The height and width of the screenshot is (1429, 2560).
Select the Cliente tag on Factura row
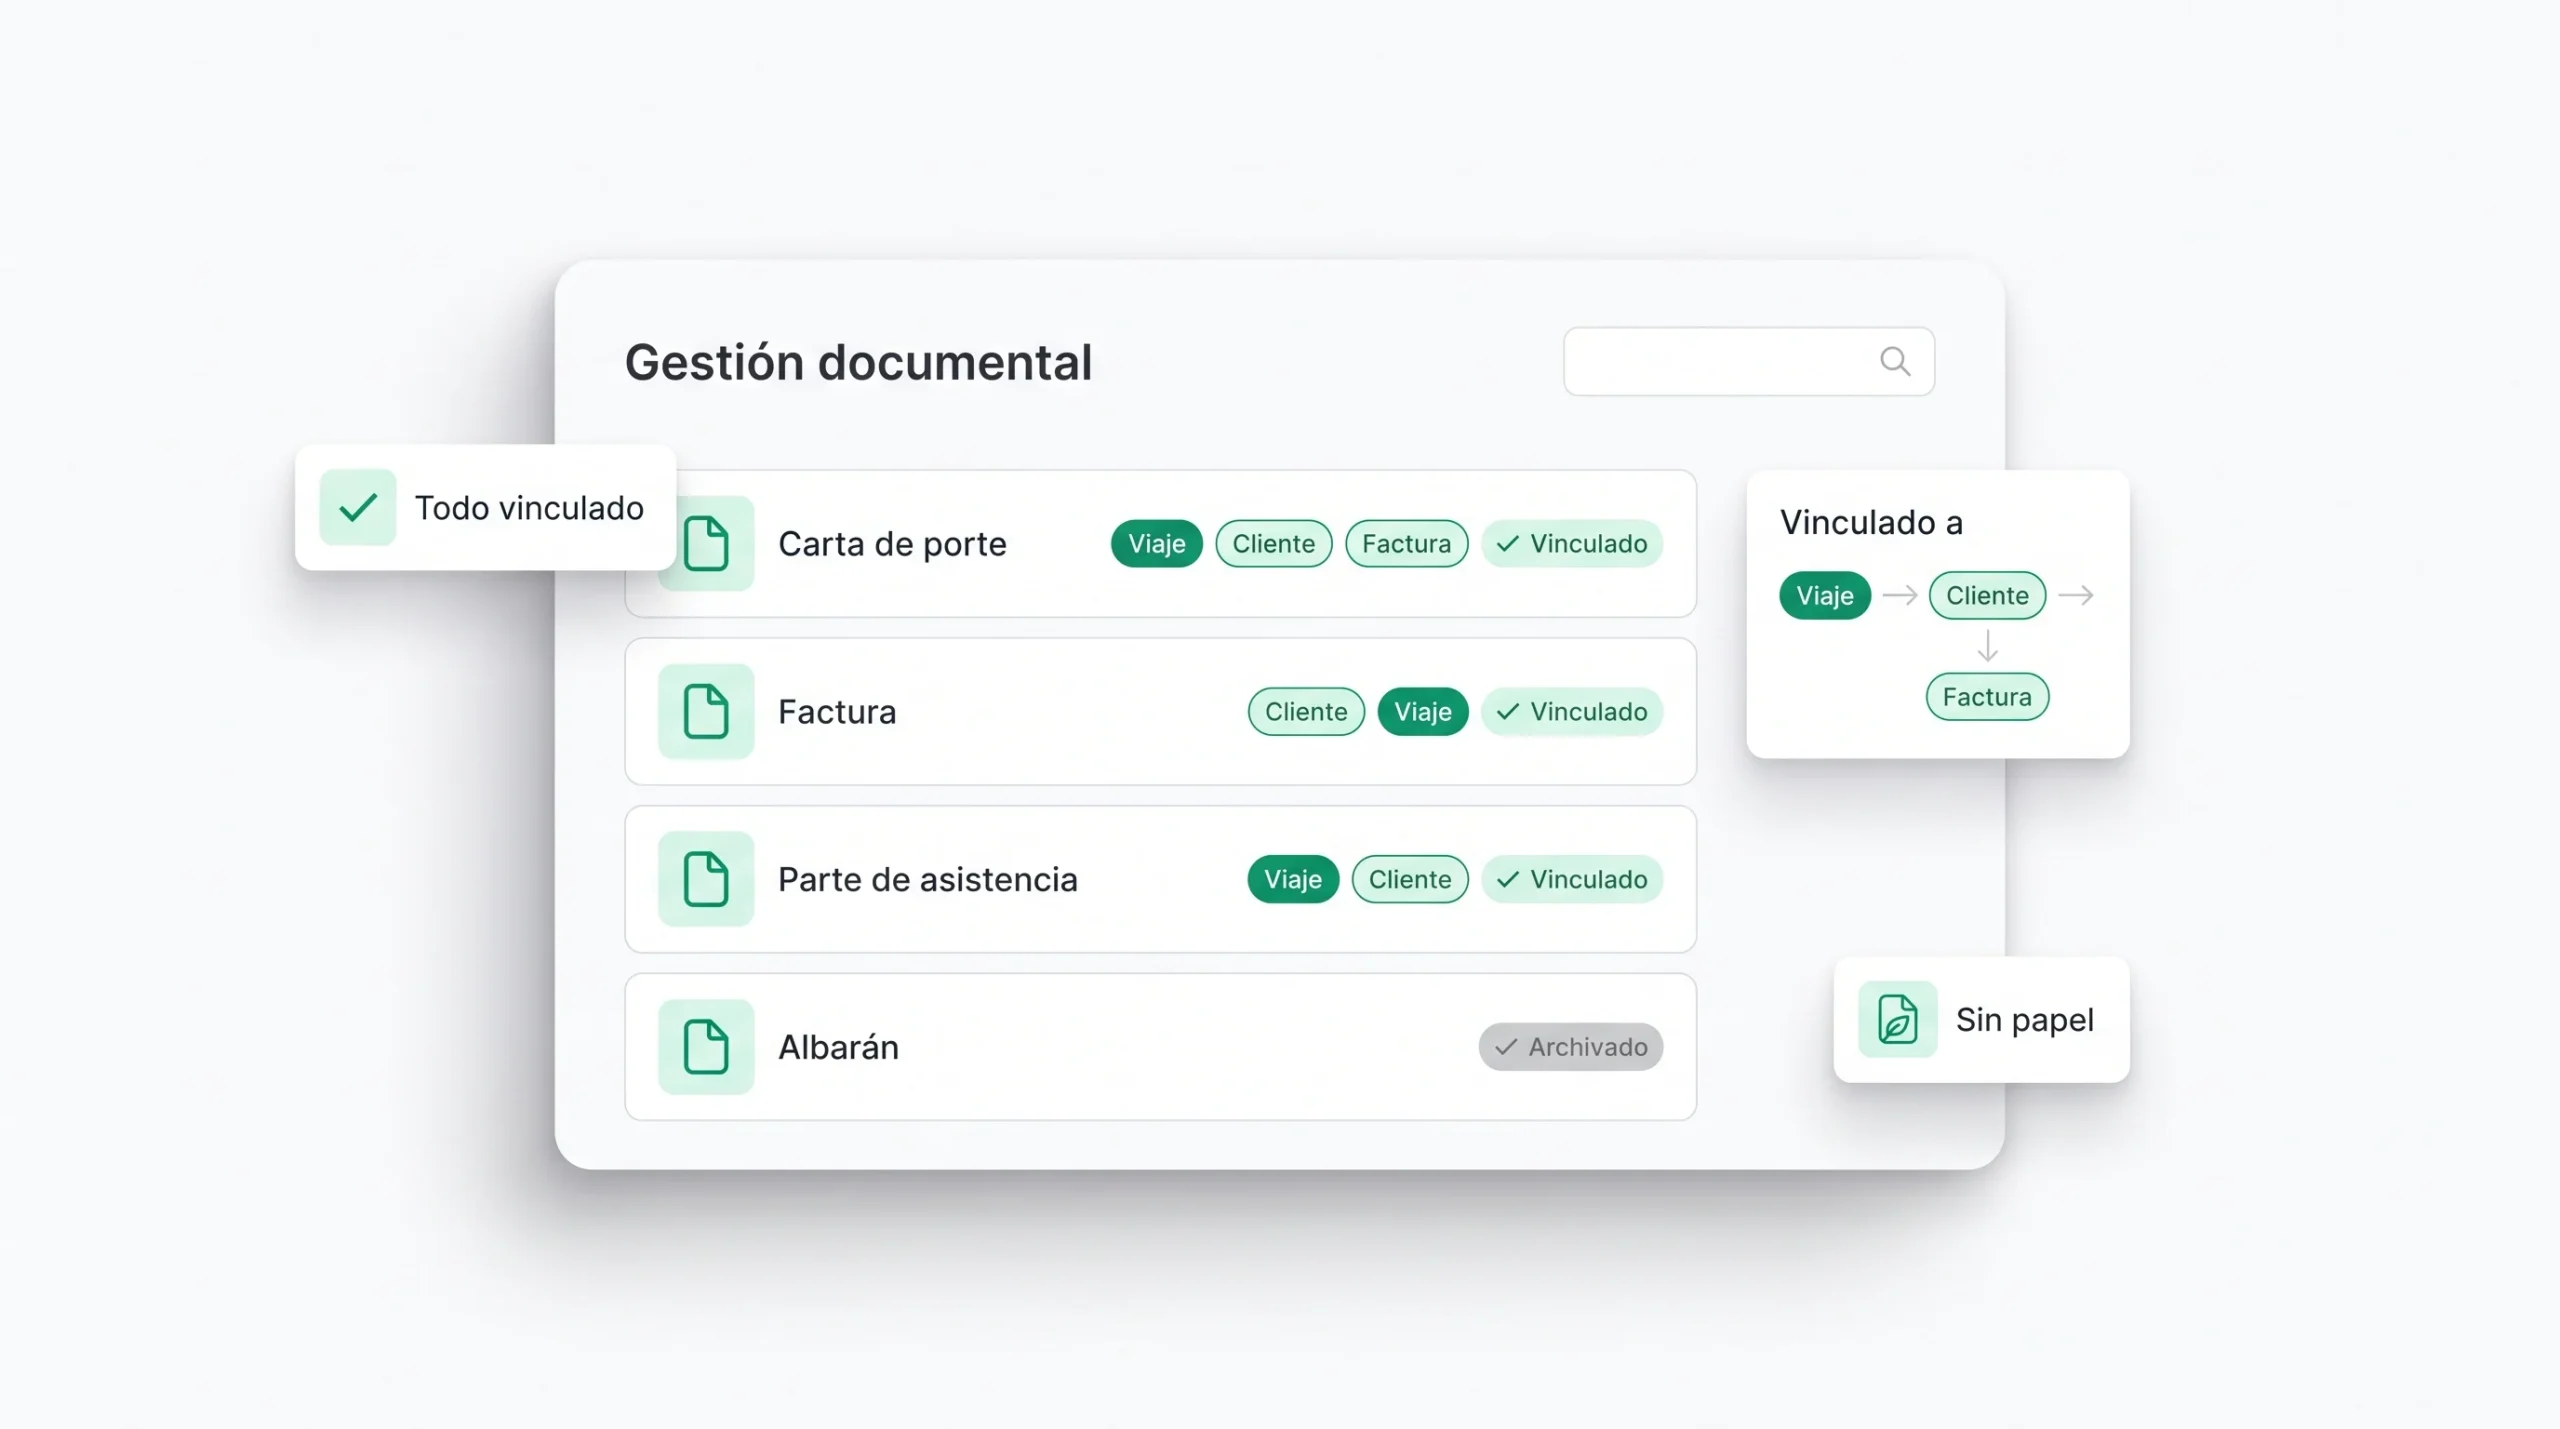1306,711
